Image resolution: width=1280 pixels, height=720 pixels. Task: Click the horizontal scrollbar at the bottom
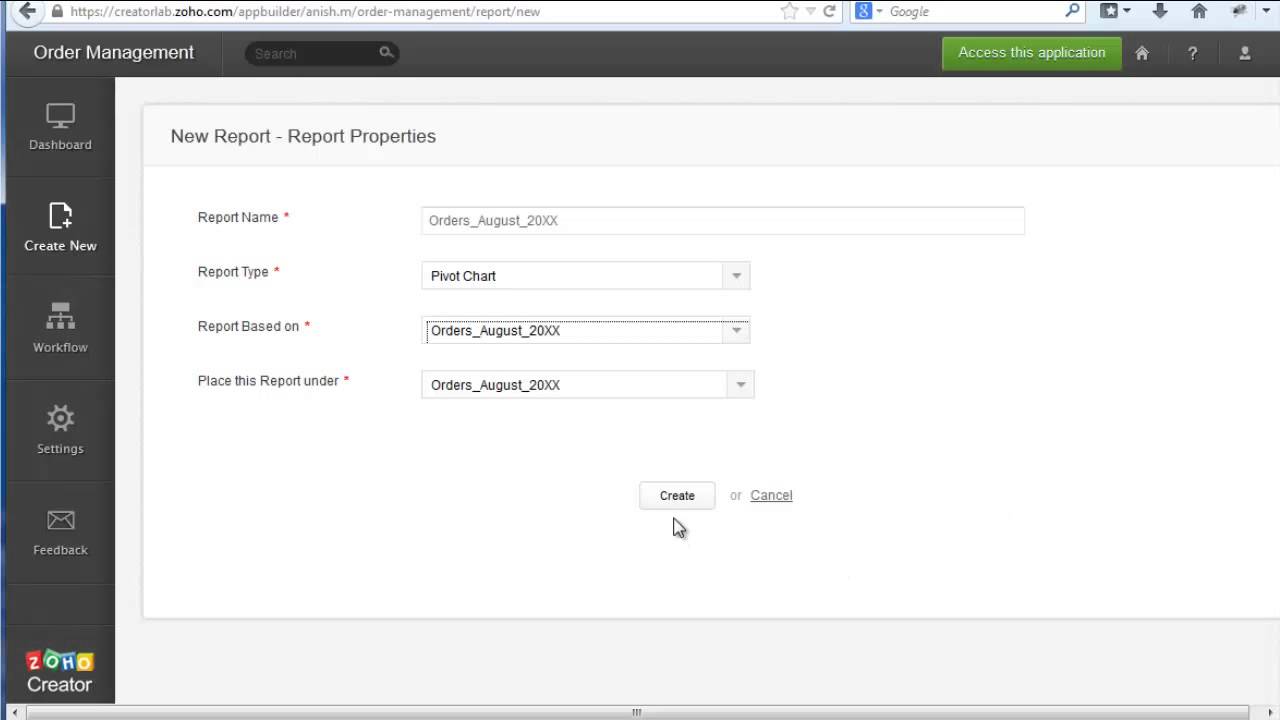pyautogui.click(x=636, y=712)
